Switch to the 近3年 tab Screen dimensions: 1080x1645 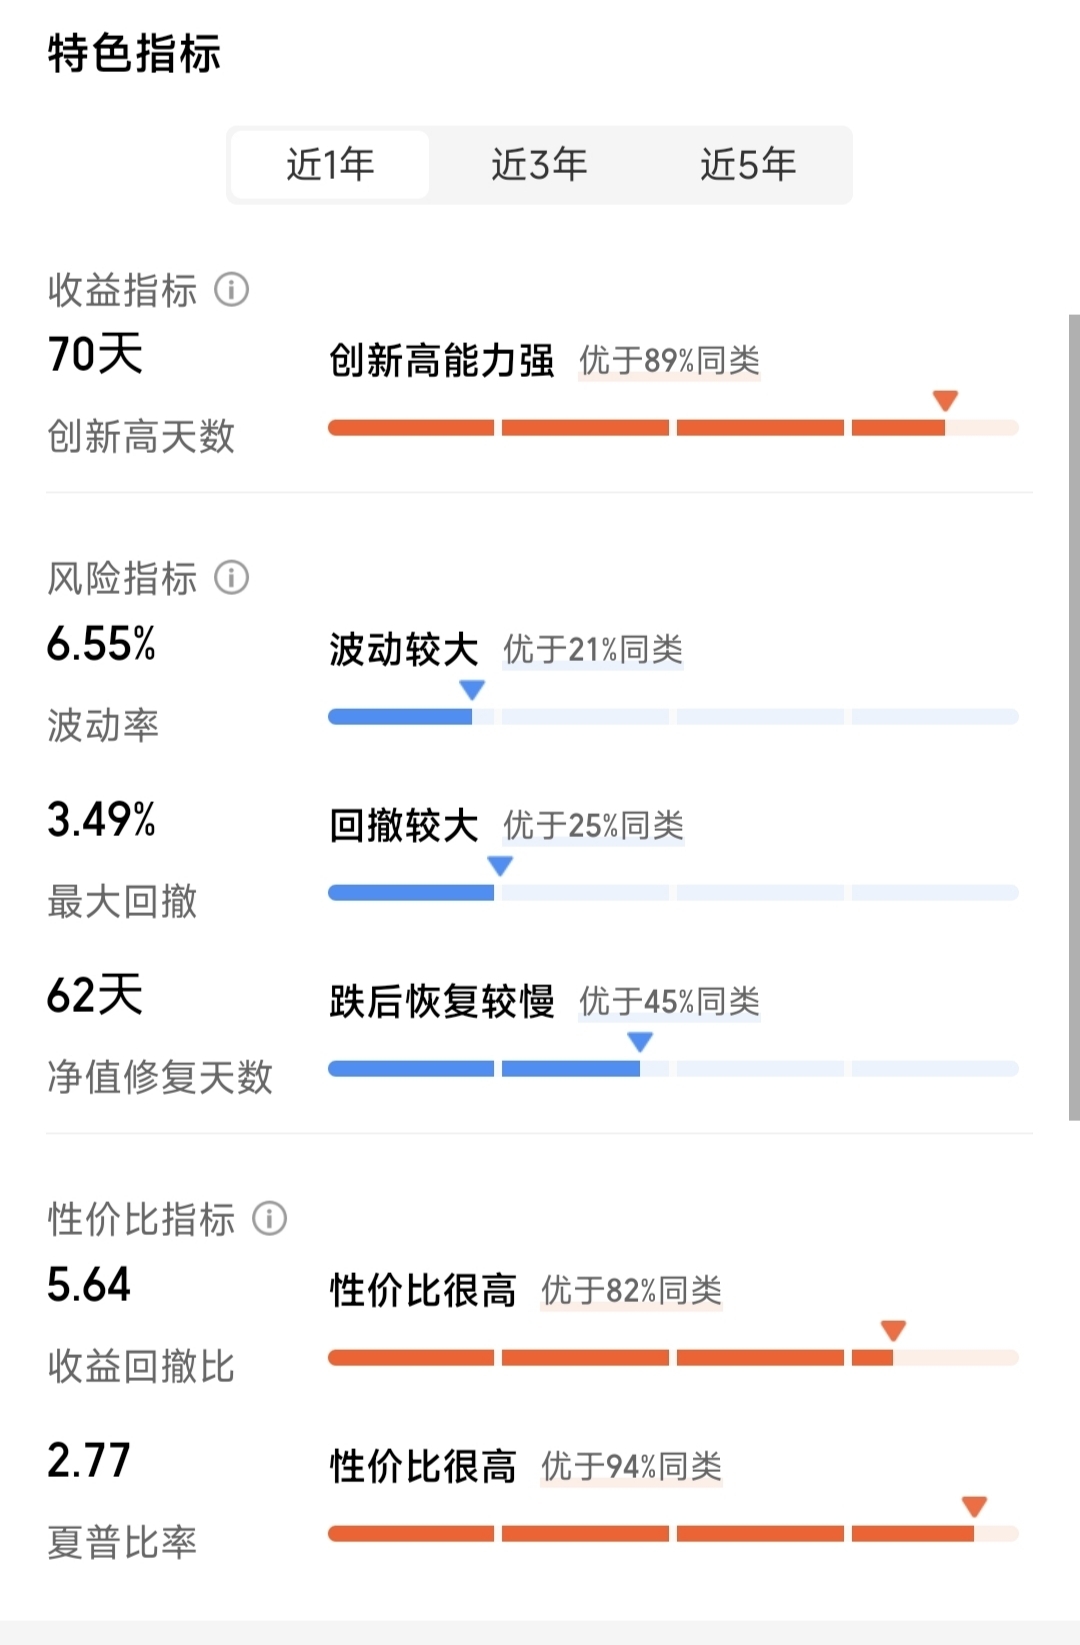coord(539,164)
